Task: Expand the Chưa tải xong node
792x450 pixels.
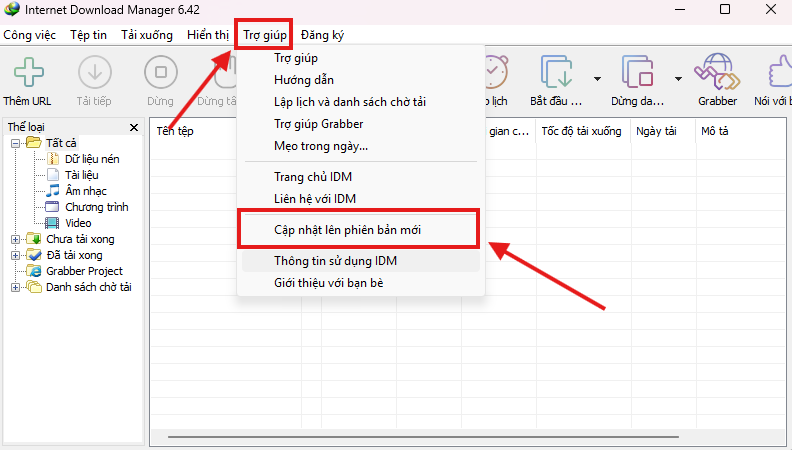Action: (16, 239)
